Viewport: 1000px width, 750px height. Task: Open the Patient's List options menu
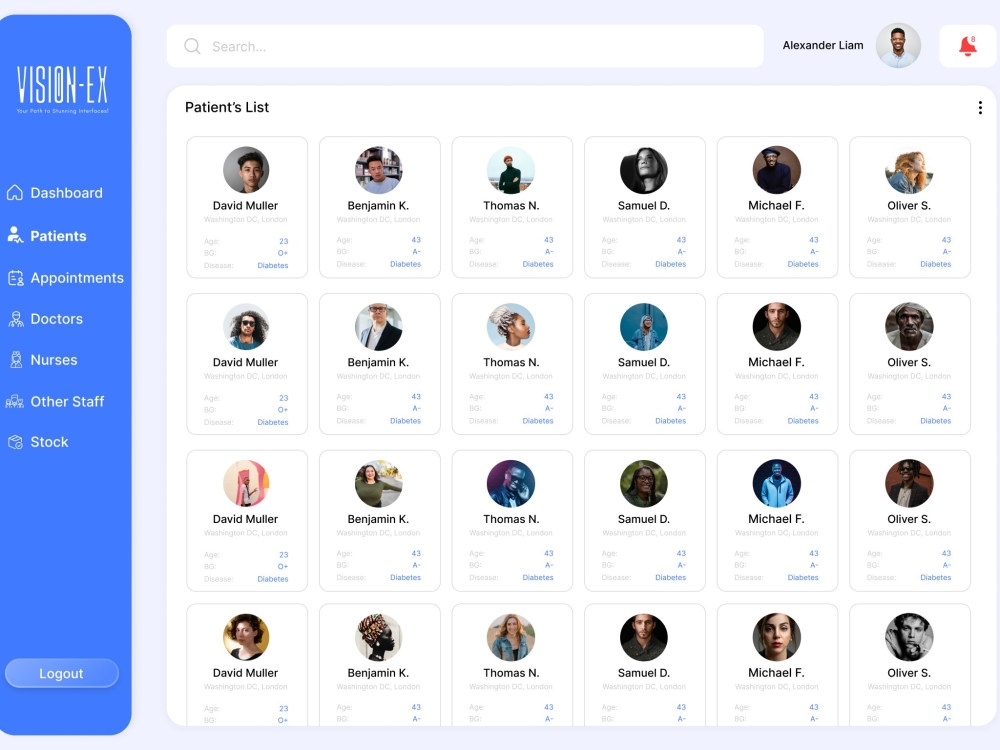click(x=982, y=108)
